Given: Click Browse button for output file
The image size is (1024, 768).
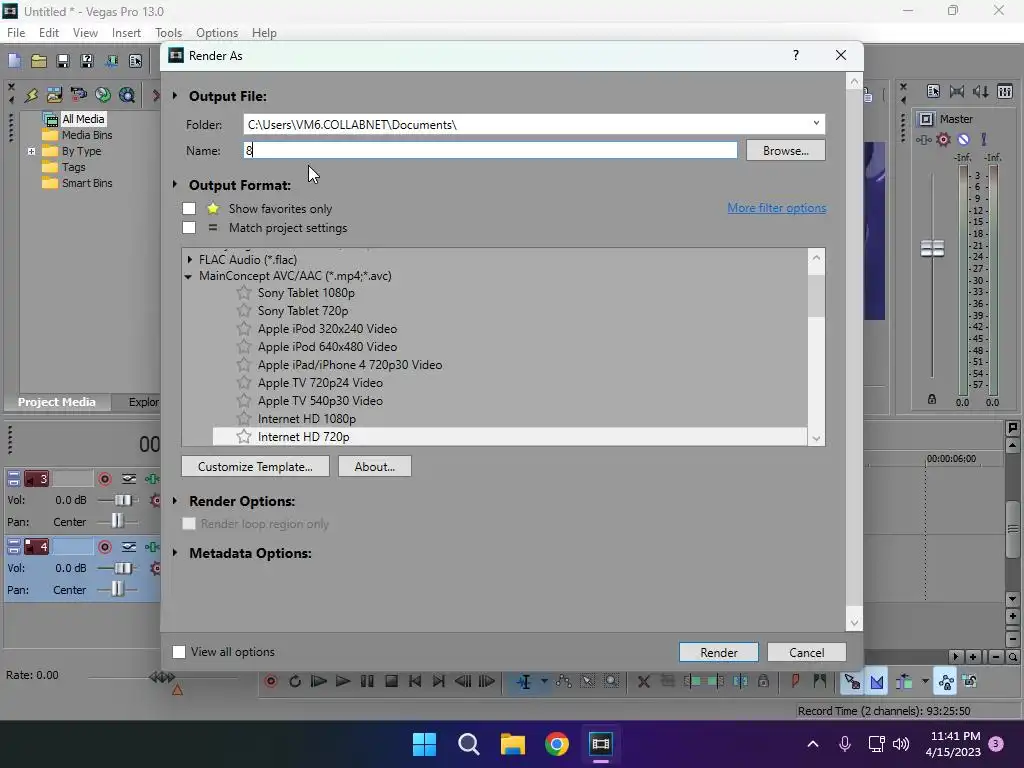Looking at the screenshot, I should tap(786, 150).
